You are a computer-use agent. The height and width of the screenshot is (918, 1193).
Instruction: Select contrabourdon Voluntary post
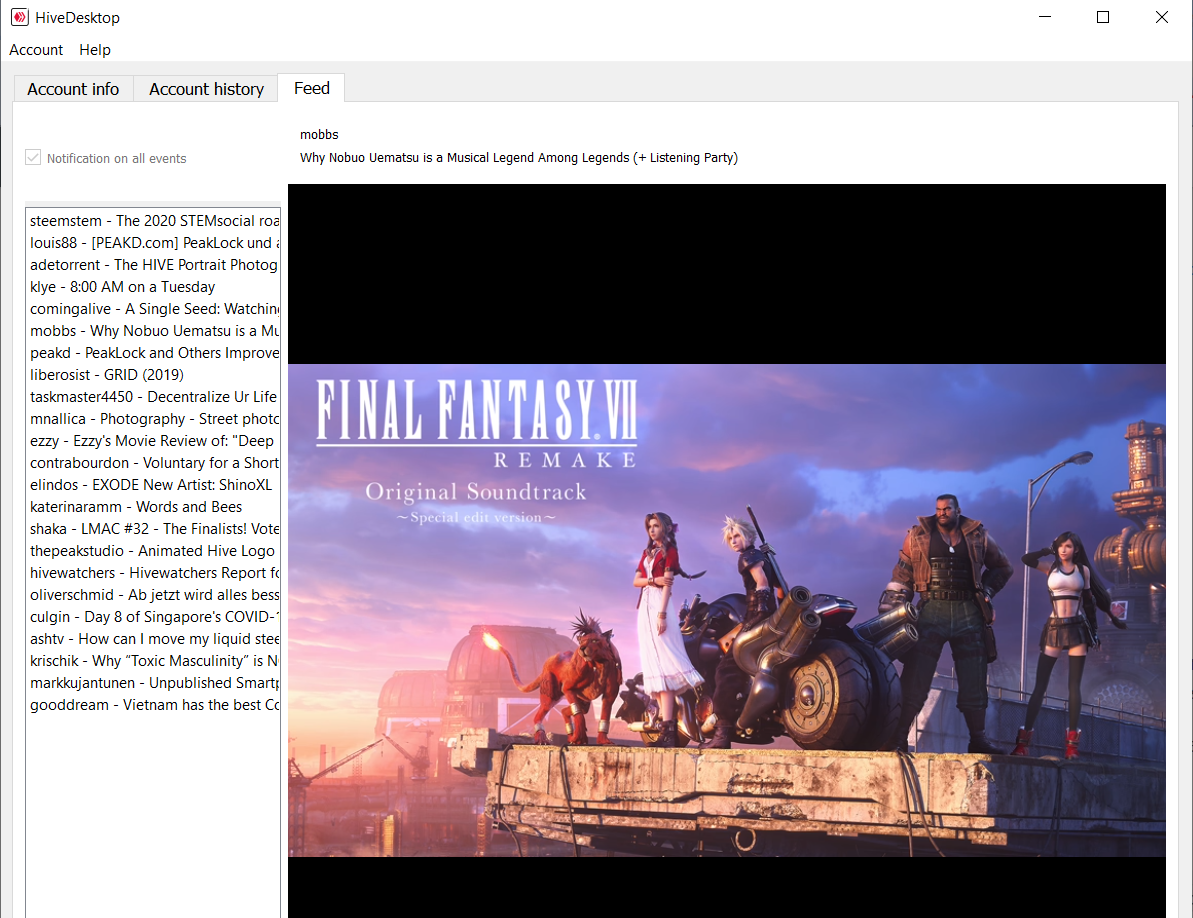tap(154, 463)
